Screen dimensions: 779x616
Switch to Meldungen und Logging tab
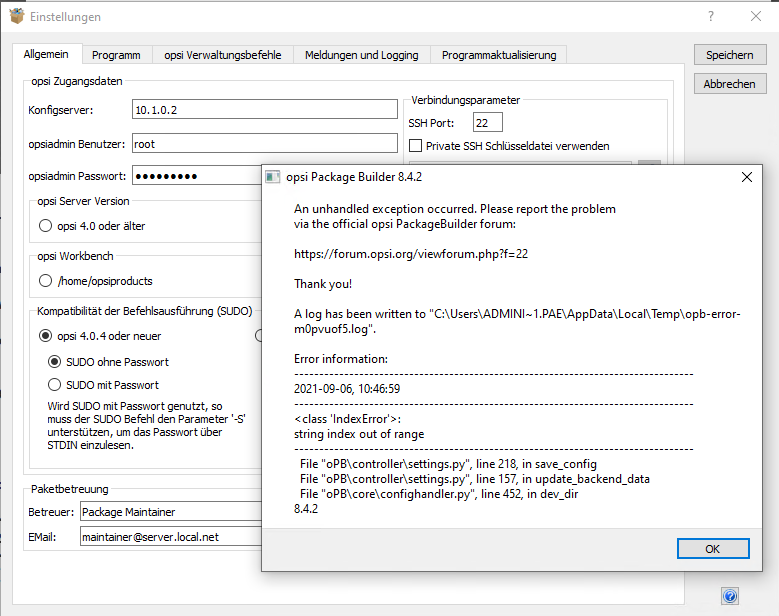pos(362,55)
